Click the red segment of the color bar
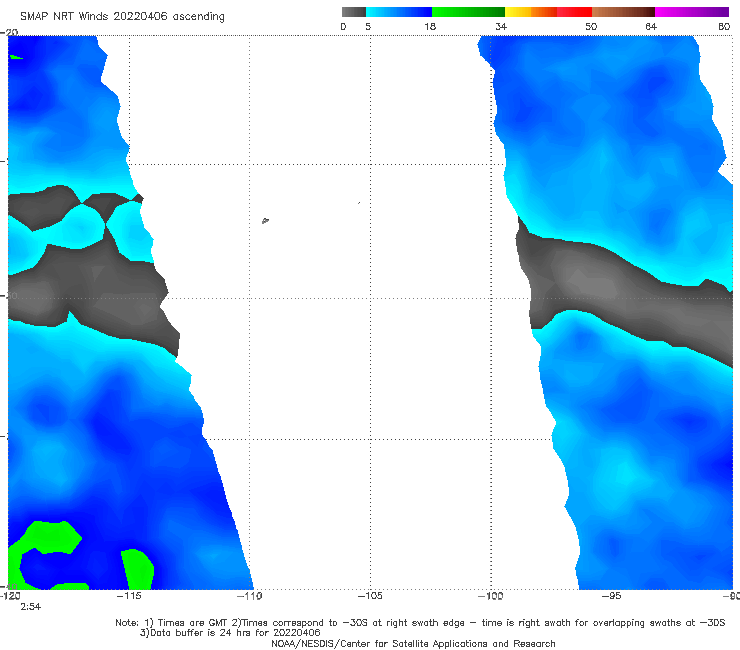This screenshot has width=740, height=650. pyautogui.click(x=574, y=12)
